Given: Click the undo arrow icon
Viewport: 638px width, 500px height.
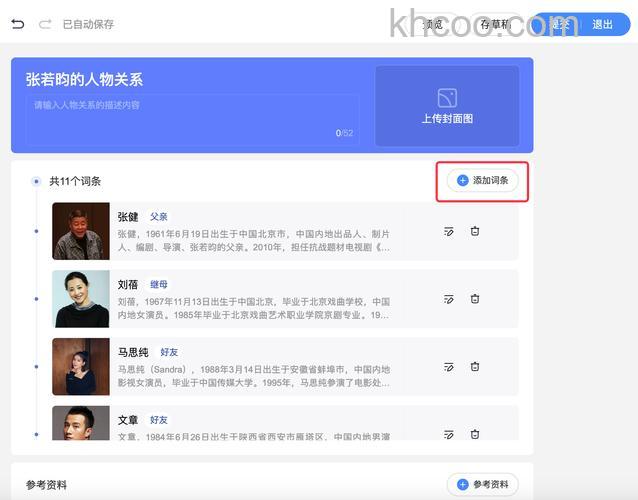Looking at the screenshot, I should point(17,24).
